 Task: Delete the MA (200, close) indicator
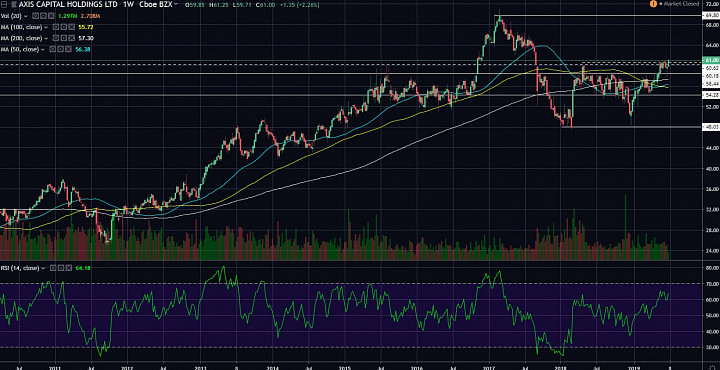(71, 38)
